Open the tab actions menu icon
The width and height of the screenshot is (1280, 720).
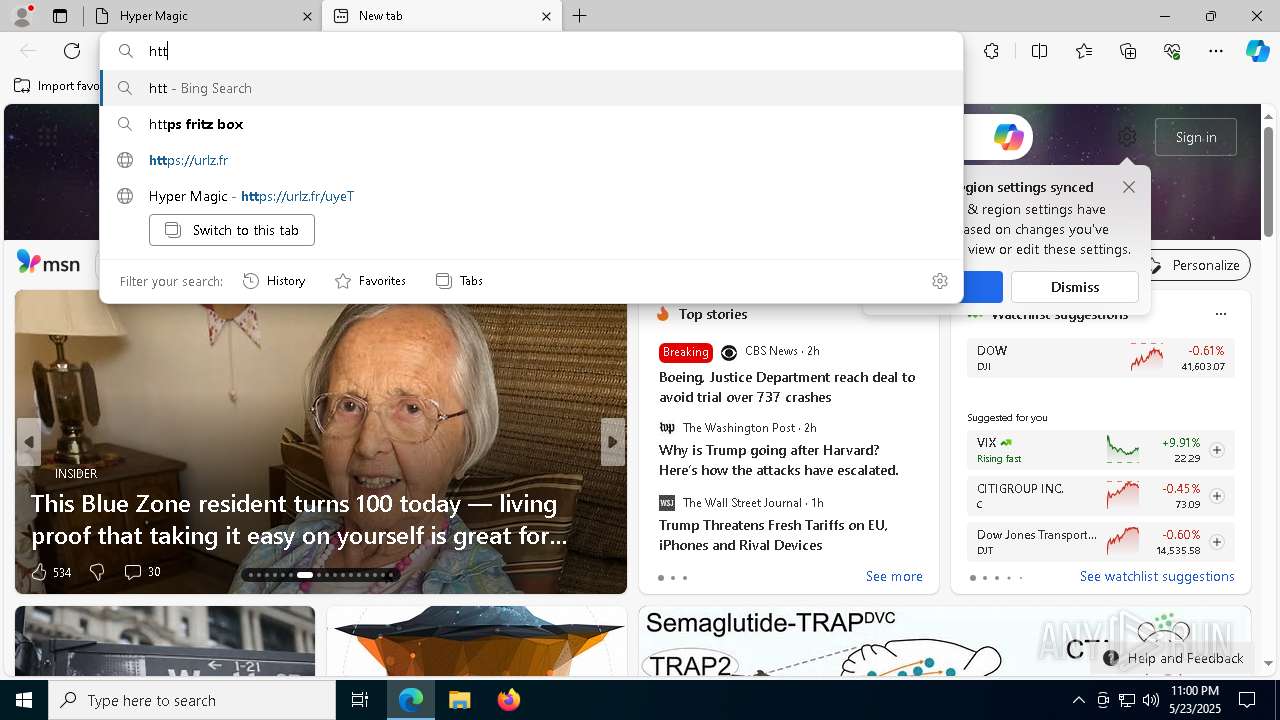point(60,16)
